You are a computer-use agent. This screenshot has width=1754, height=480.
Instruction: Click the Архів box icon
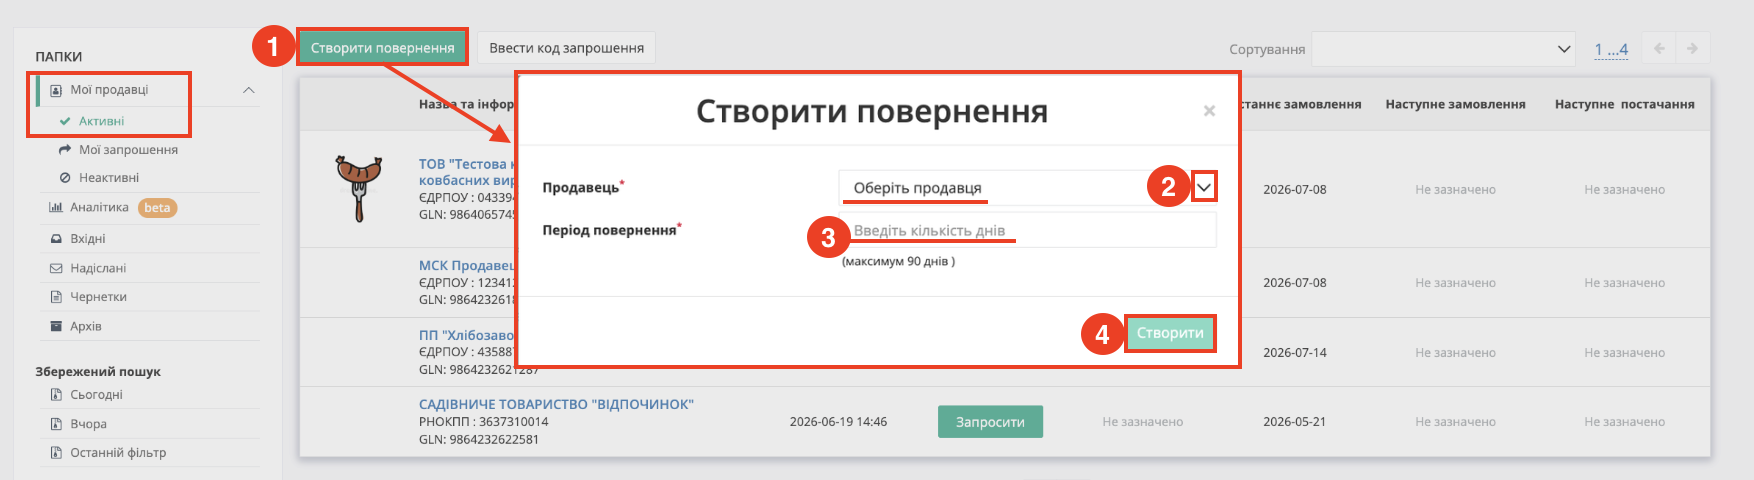(56, 326)
